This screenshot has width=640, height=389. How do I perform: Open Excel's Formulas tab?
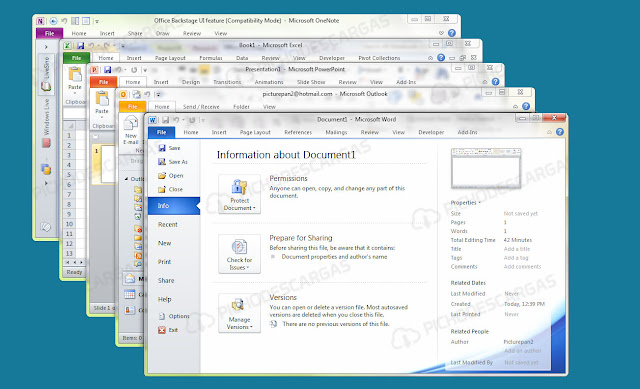pyautogui.click(x=211, y=58)
